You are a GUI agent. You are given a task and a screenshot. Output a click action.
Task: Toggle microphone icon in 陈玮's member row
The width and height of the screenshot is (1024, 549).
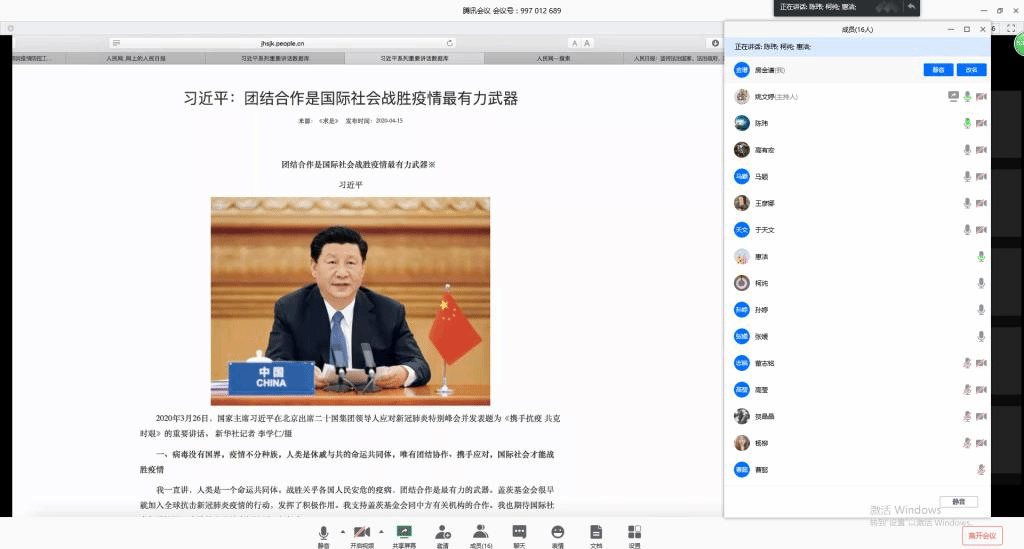(967, 123)
